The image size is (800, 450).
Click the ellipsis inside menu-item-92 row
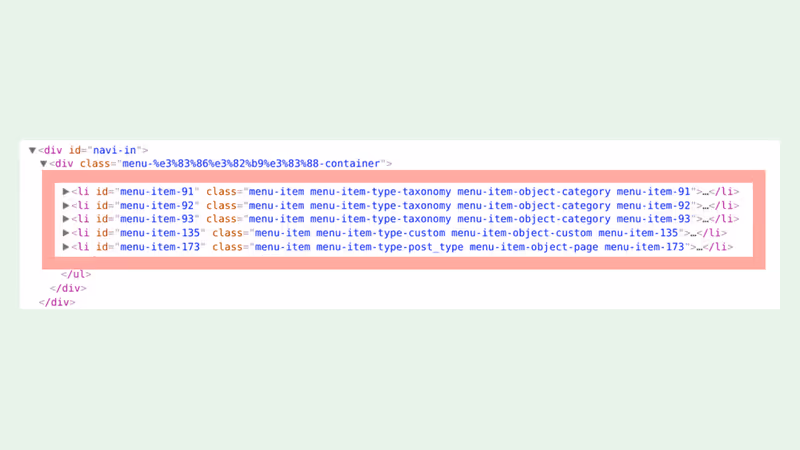[706, 207]
